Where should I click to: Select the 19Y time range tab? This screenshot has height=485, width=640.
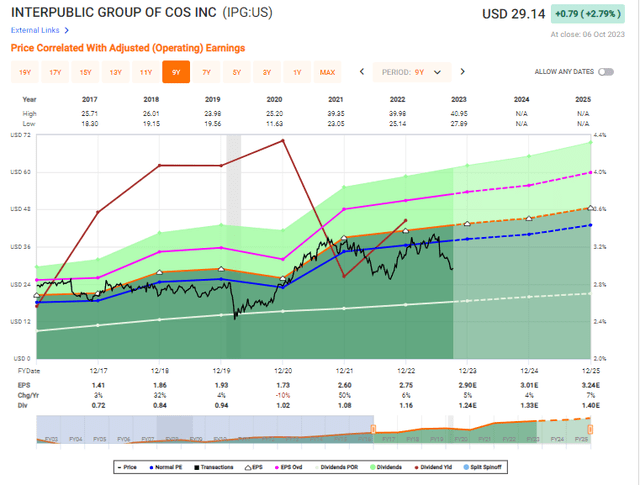point(25,72)
